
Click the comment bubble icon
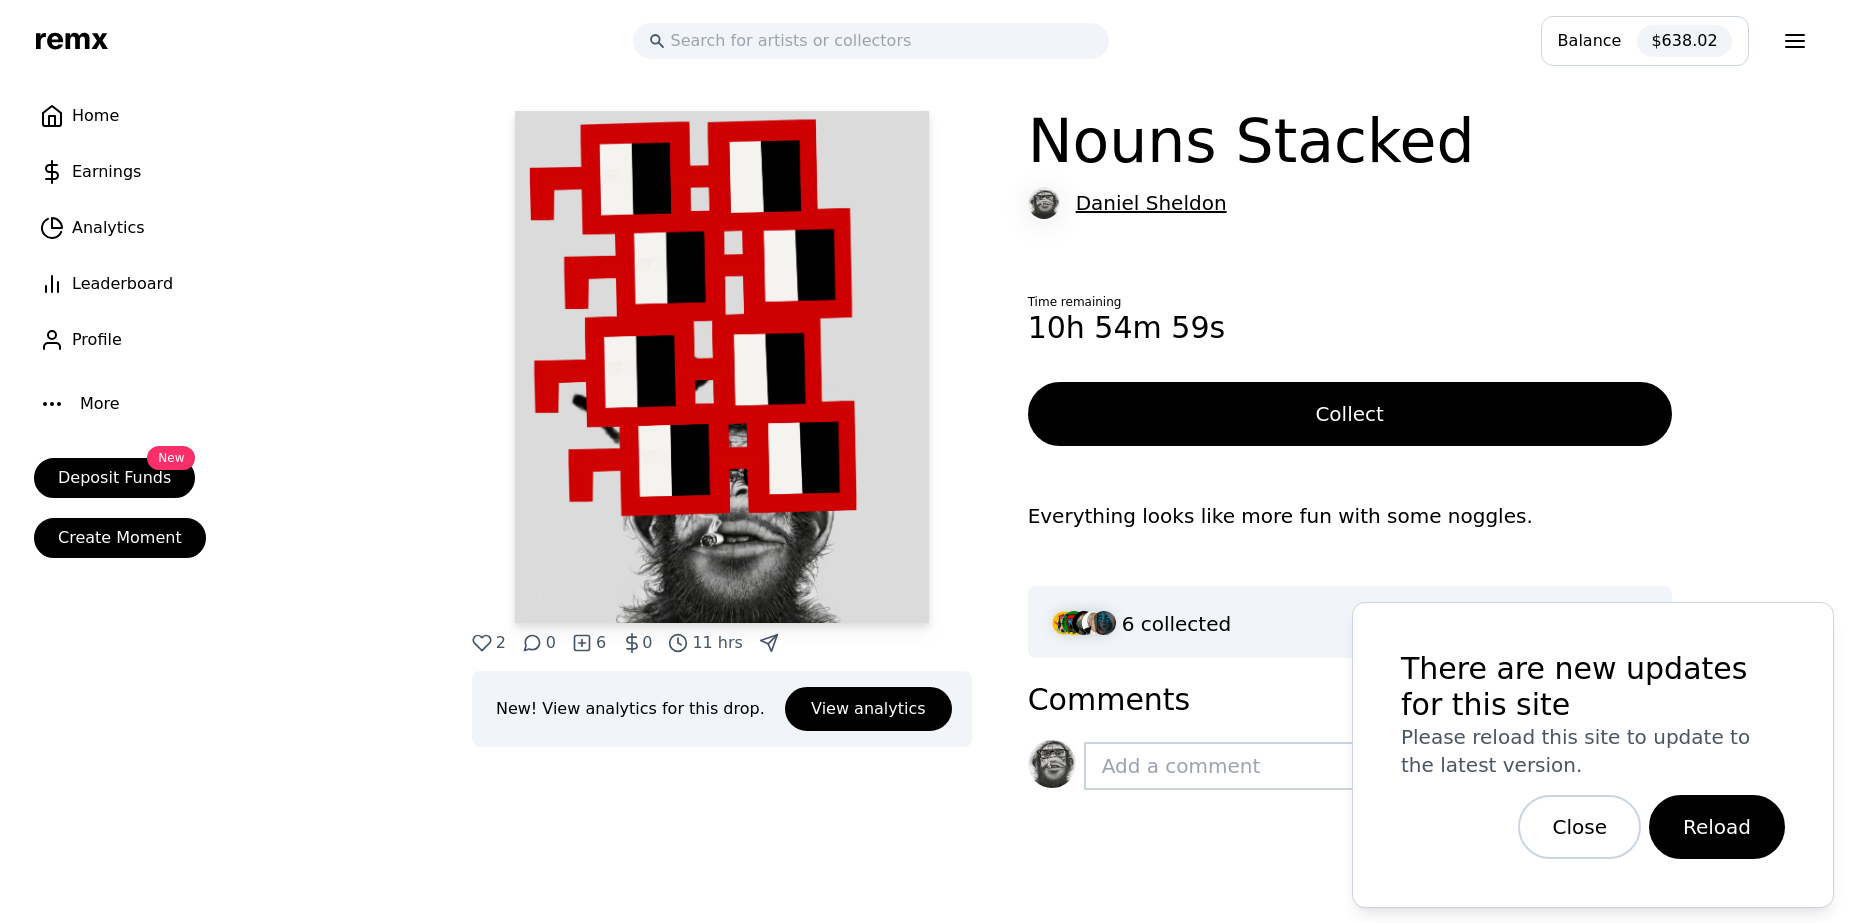pyautogui.click(x=532, y=643)
